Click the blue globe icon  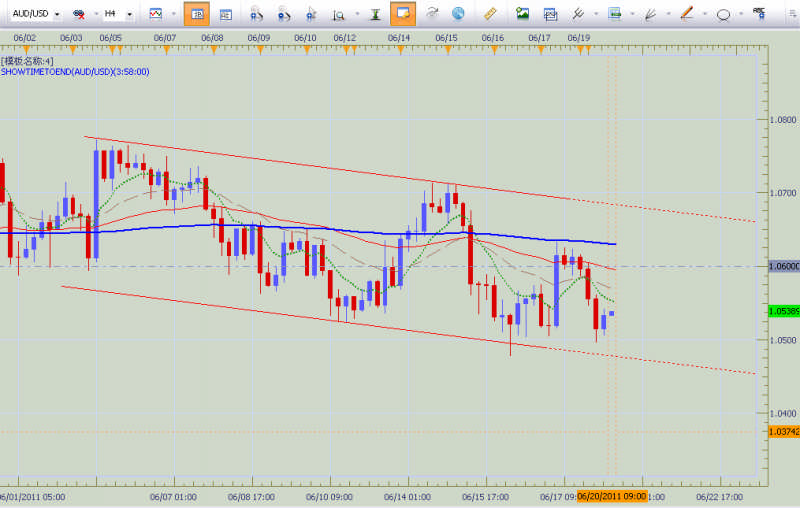coord(458,13)
